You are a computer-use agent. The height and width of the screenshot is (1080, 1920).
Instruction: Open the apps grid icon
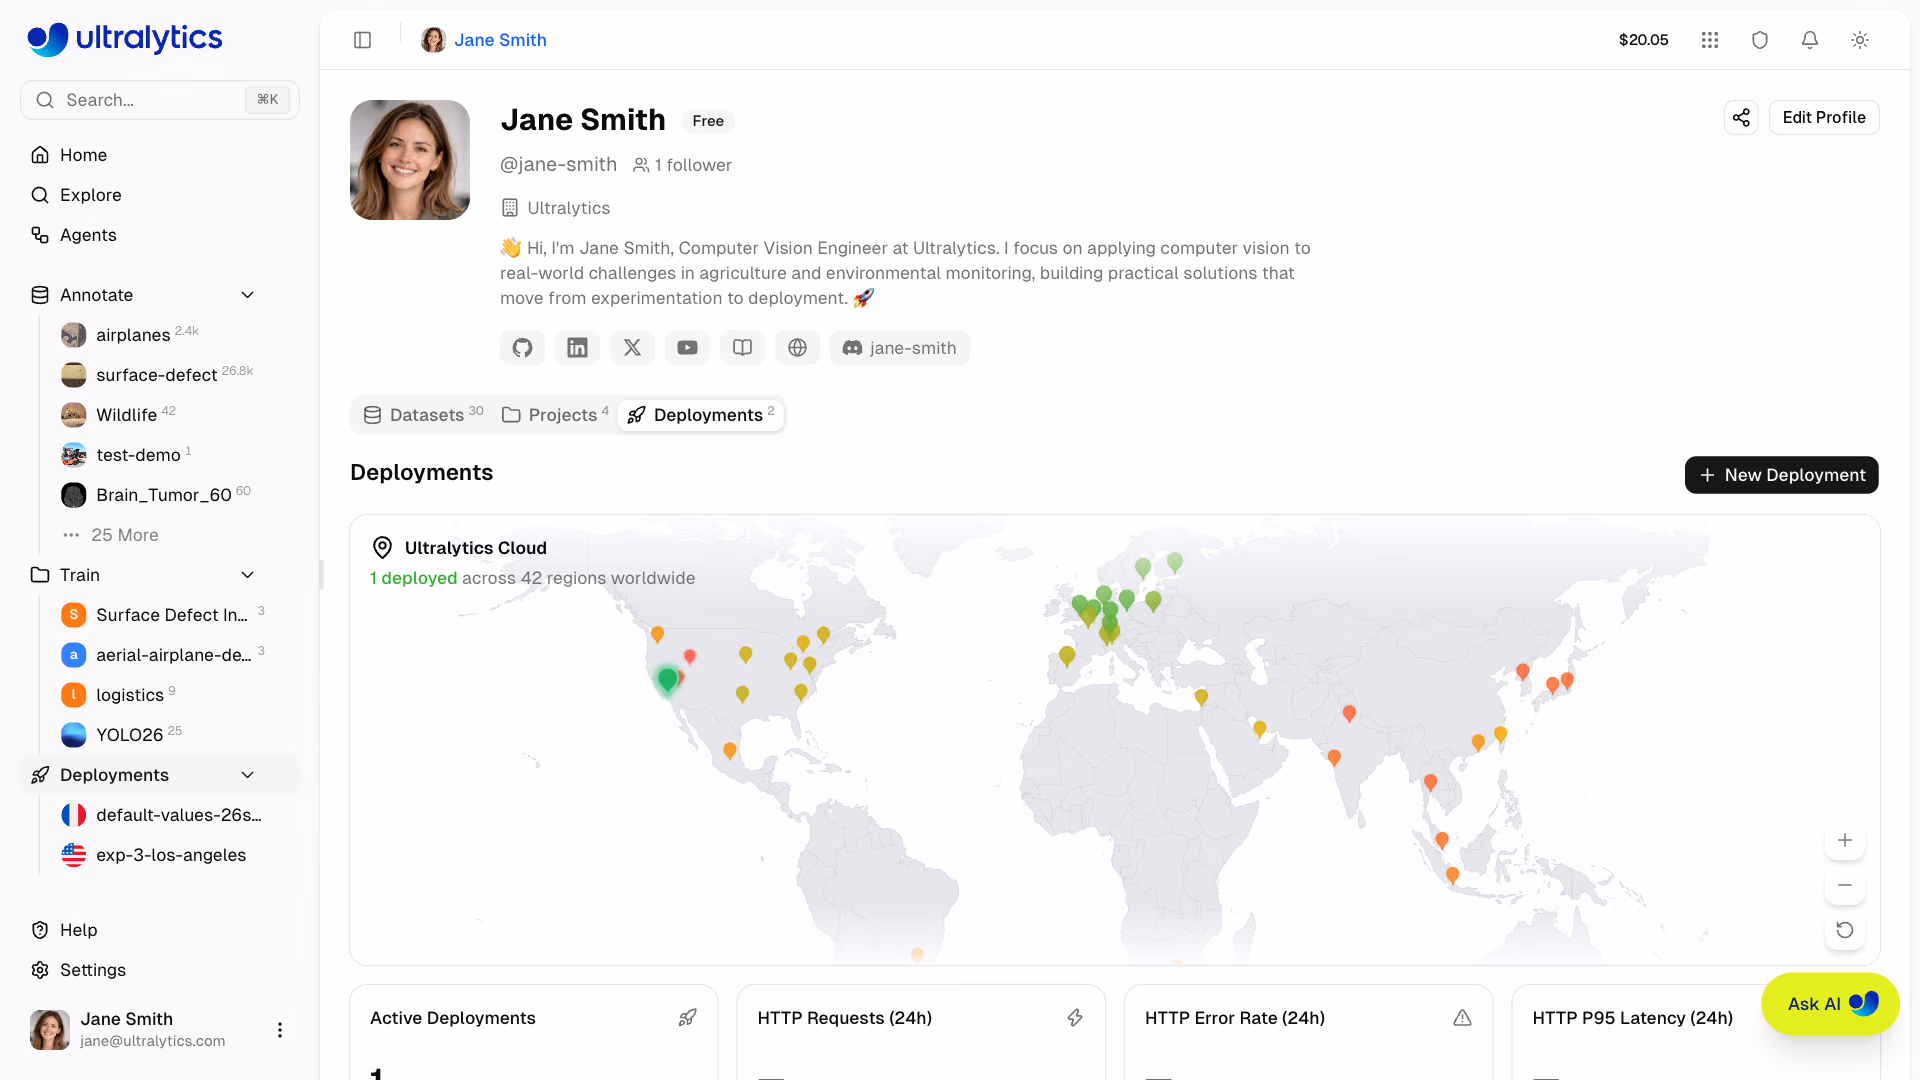point(1710,40)
